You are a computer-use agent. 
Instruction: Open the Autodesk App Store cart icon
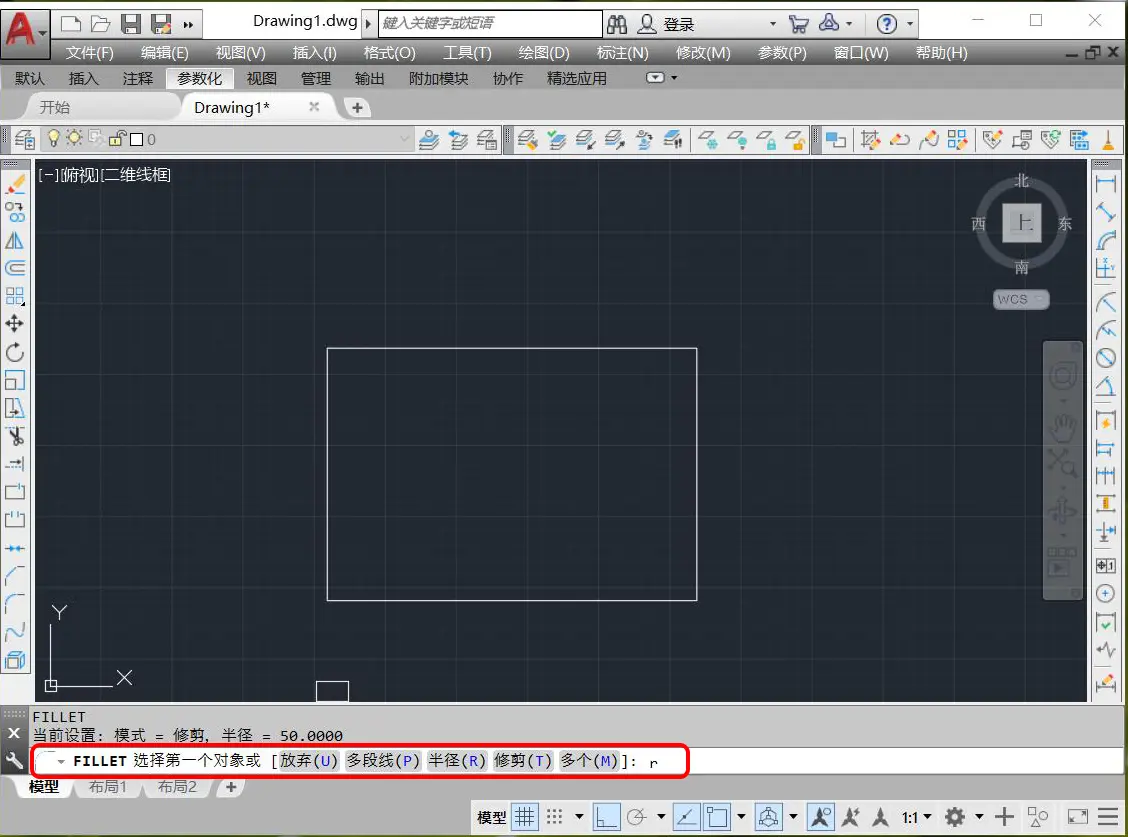click(799, 24)
